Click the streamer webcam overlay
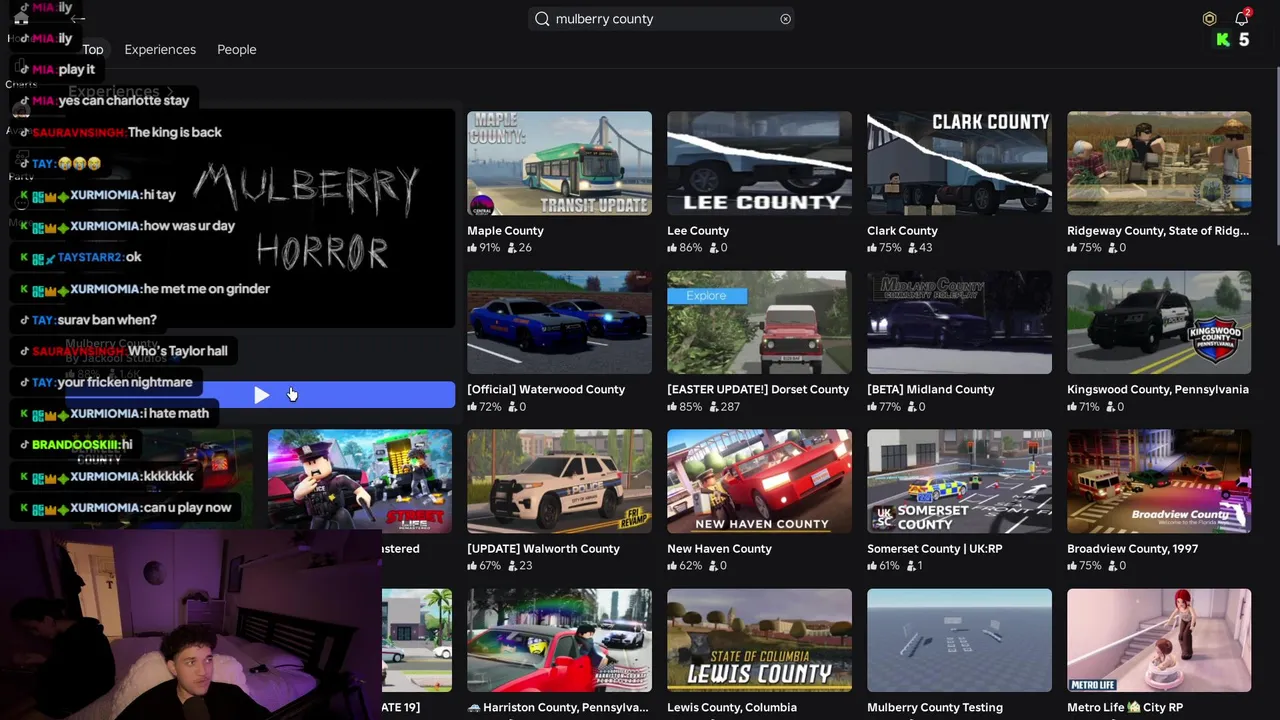Image resolution: width=1280 pixels, height=720 pixels. 190,625
